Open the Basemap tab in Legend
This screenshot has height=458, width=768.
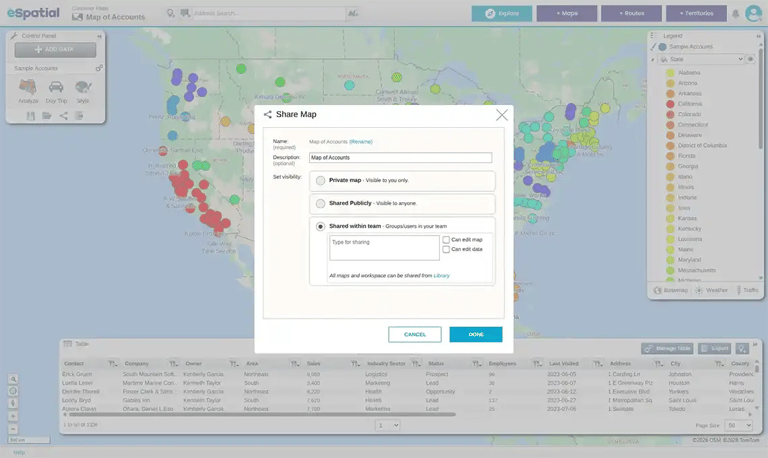pyautogui.click(x=671, y=290)
